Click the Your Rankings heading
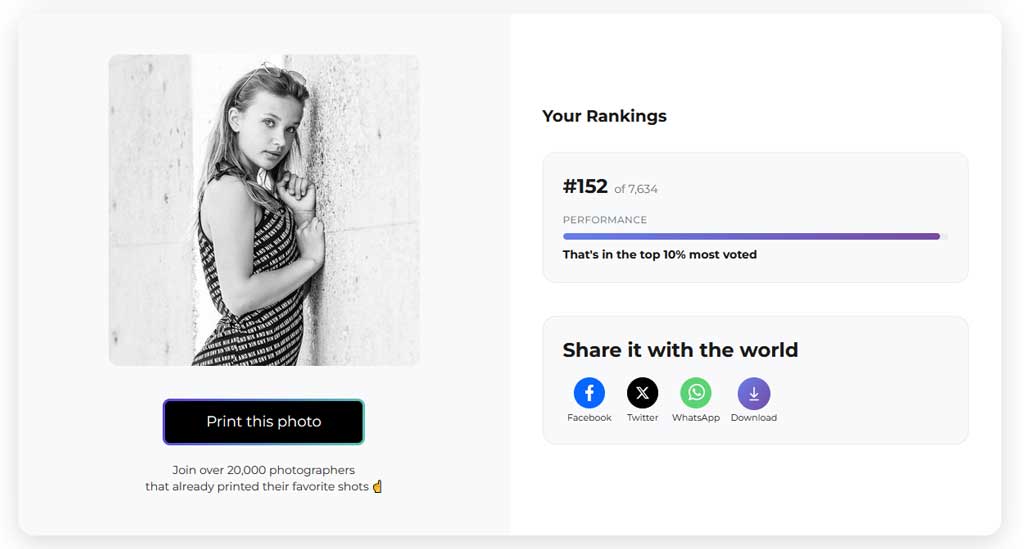 pos(604,116)
